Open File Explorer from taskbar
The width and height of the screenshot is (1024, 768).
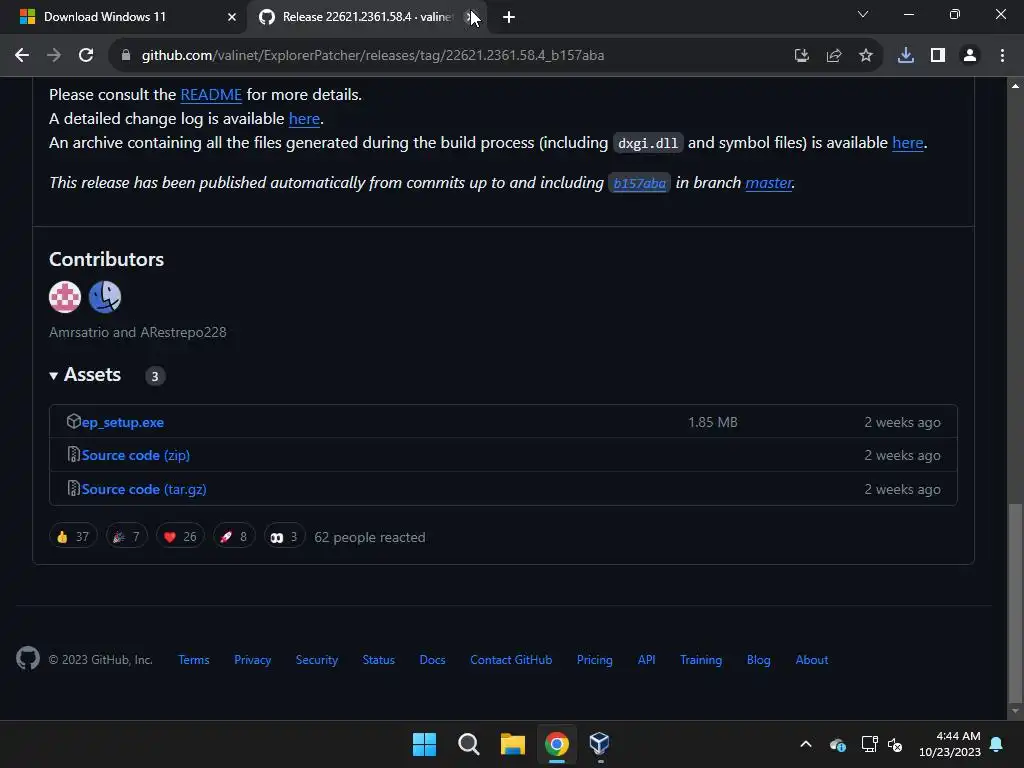pos(513,744)
